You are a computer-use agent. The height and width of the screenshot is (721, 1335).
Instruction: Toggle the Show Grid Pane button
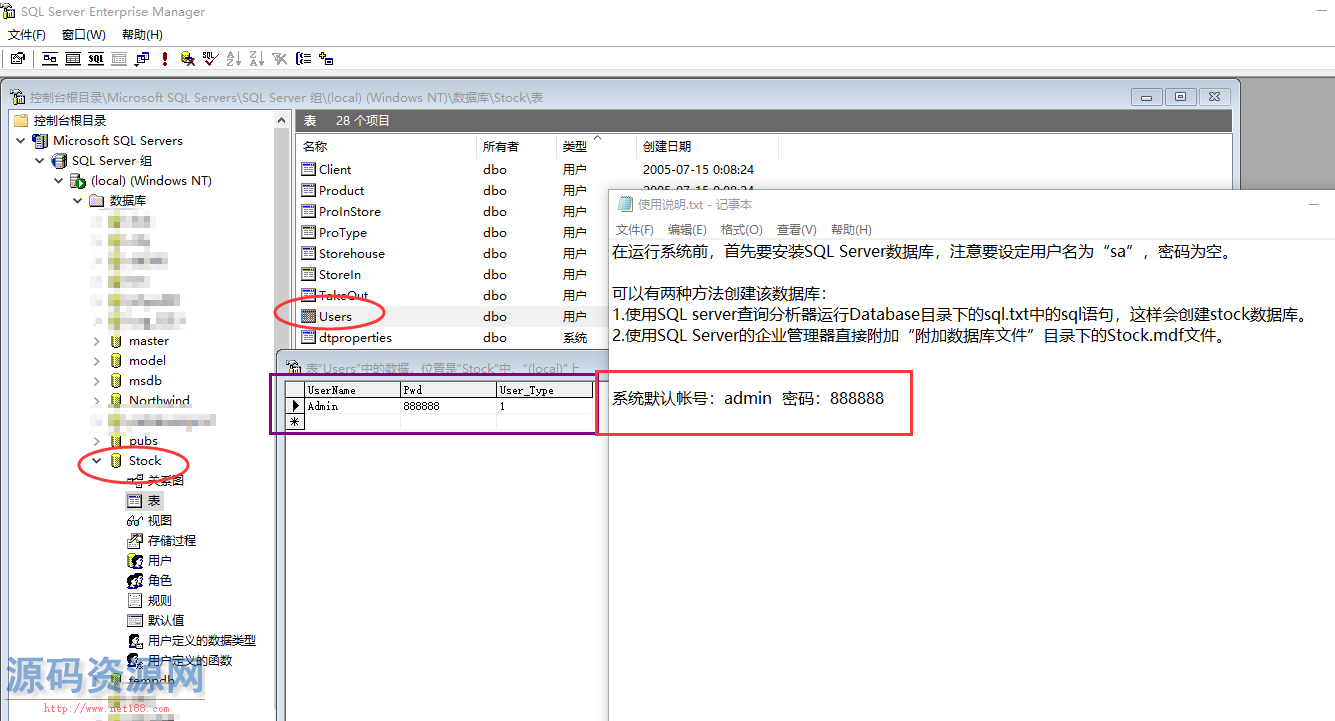[73, 59]
